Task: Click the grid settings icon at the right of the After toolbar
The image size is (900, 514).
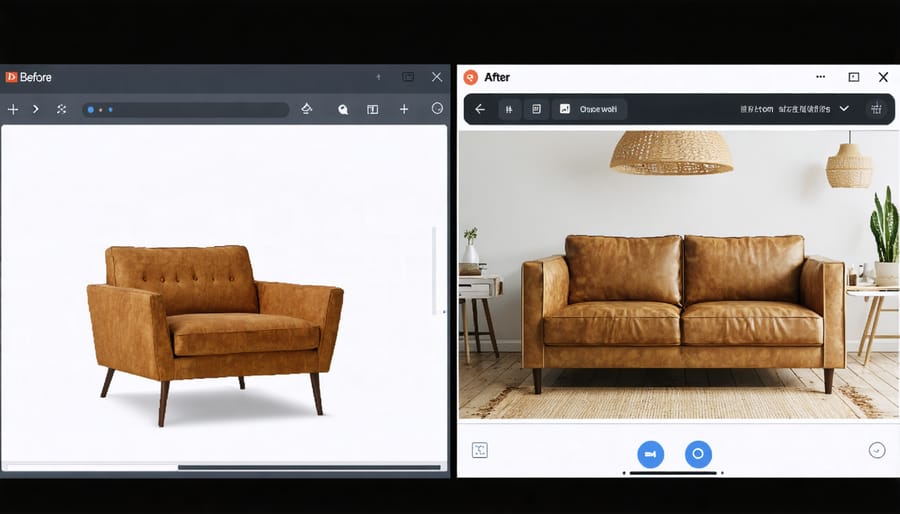Action: [x=877, y=109]
